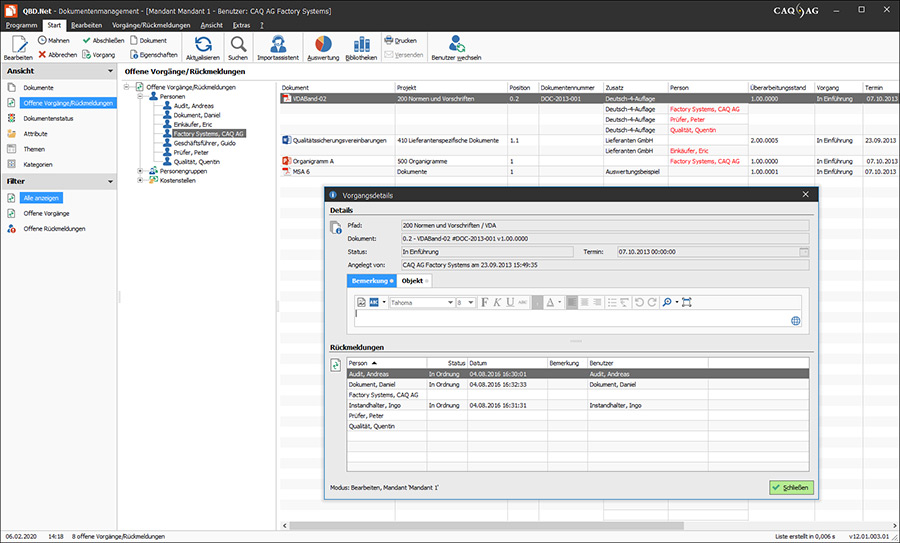Viewport: 900px width, 543px height.
Task: Apply the Offene Rückmeldungen filter
Action: 54,228
